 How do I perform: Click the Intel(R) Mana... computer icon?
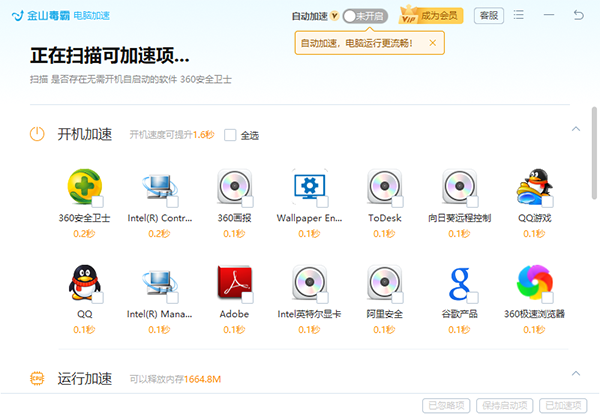coord(160,283)
